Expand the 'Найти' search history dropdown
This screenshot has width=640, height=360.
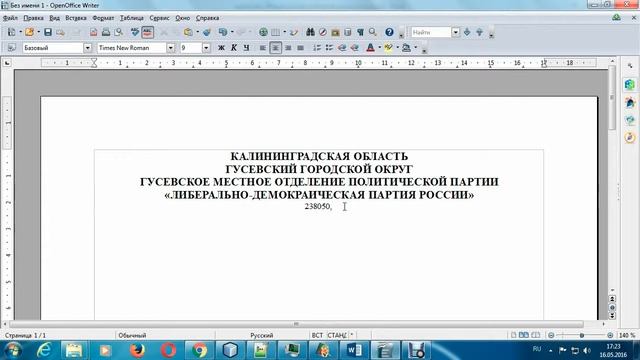point(456,32)
